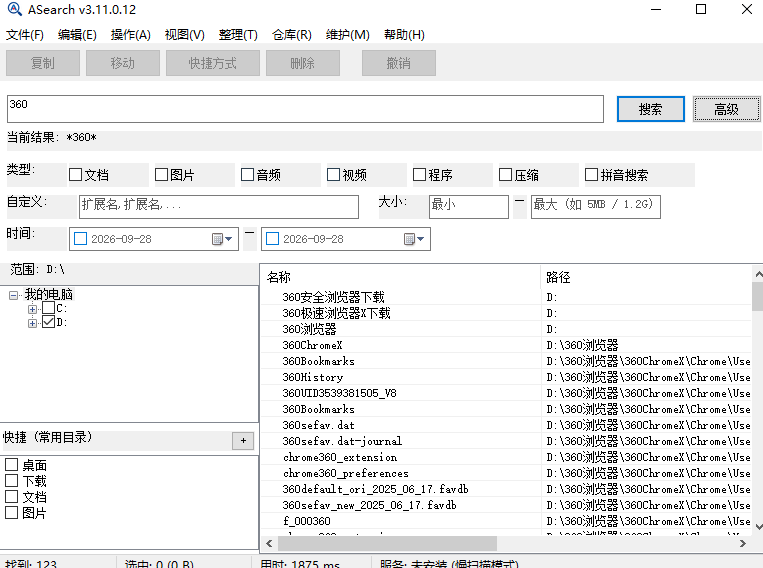This screenshot has width=763, height=568.
Task: Select the 360浏览器 folder result
Action: point(309,329)
